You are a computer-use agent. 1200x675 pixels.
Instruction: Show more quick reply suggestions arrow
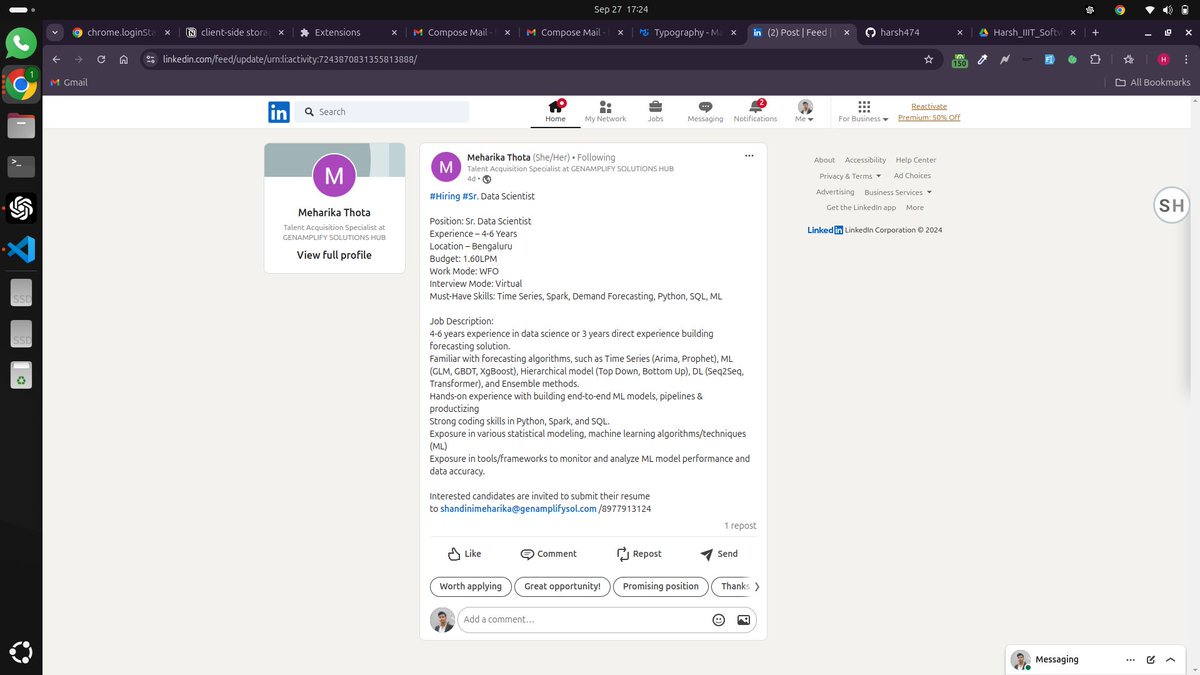757,587
